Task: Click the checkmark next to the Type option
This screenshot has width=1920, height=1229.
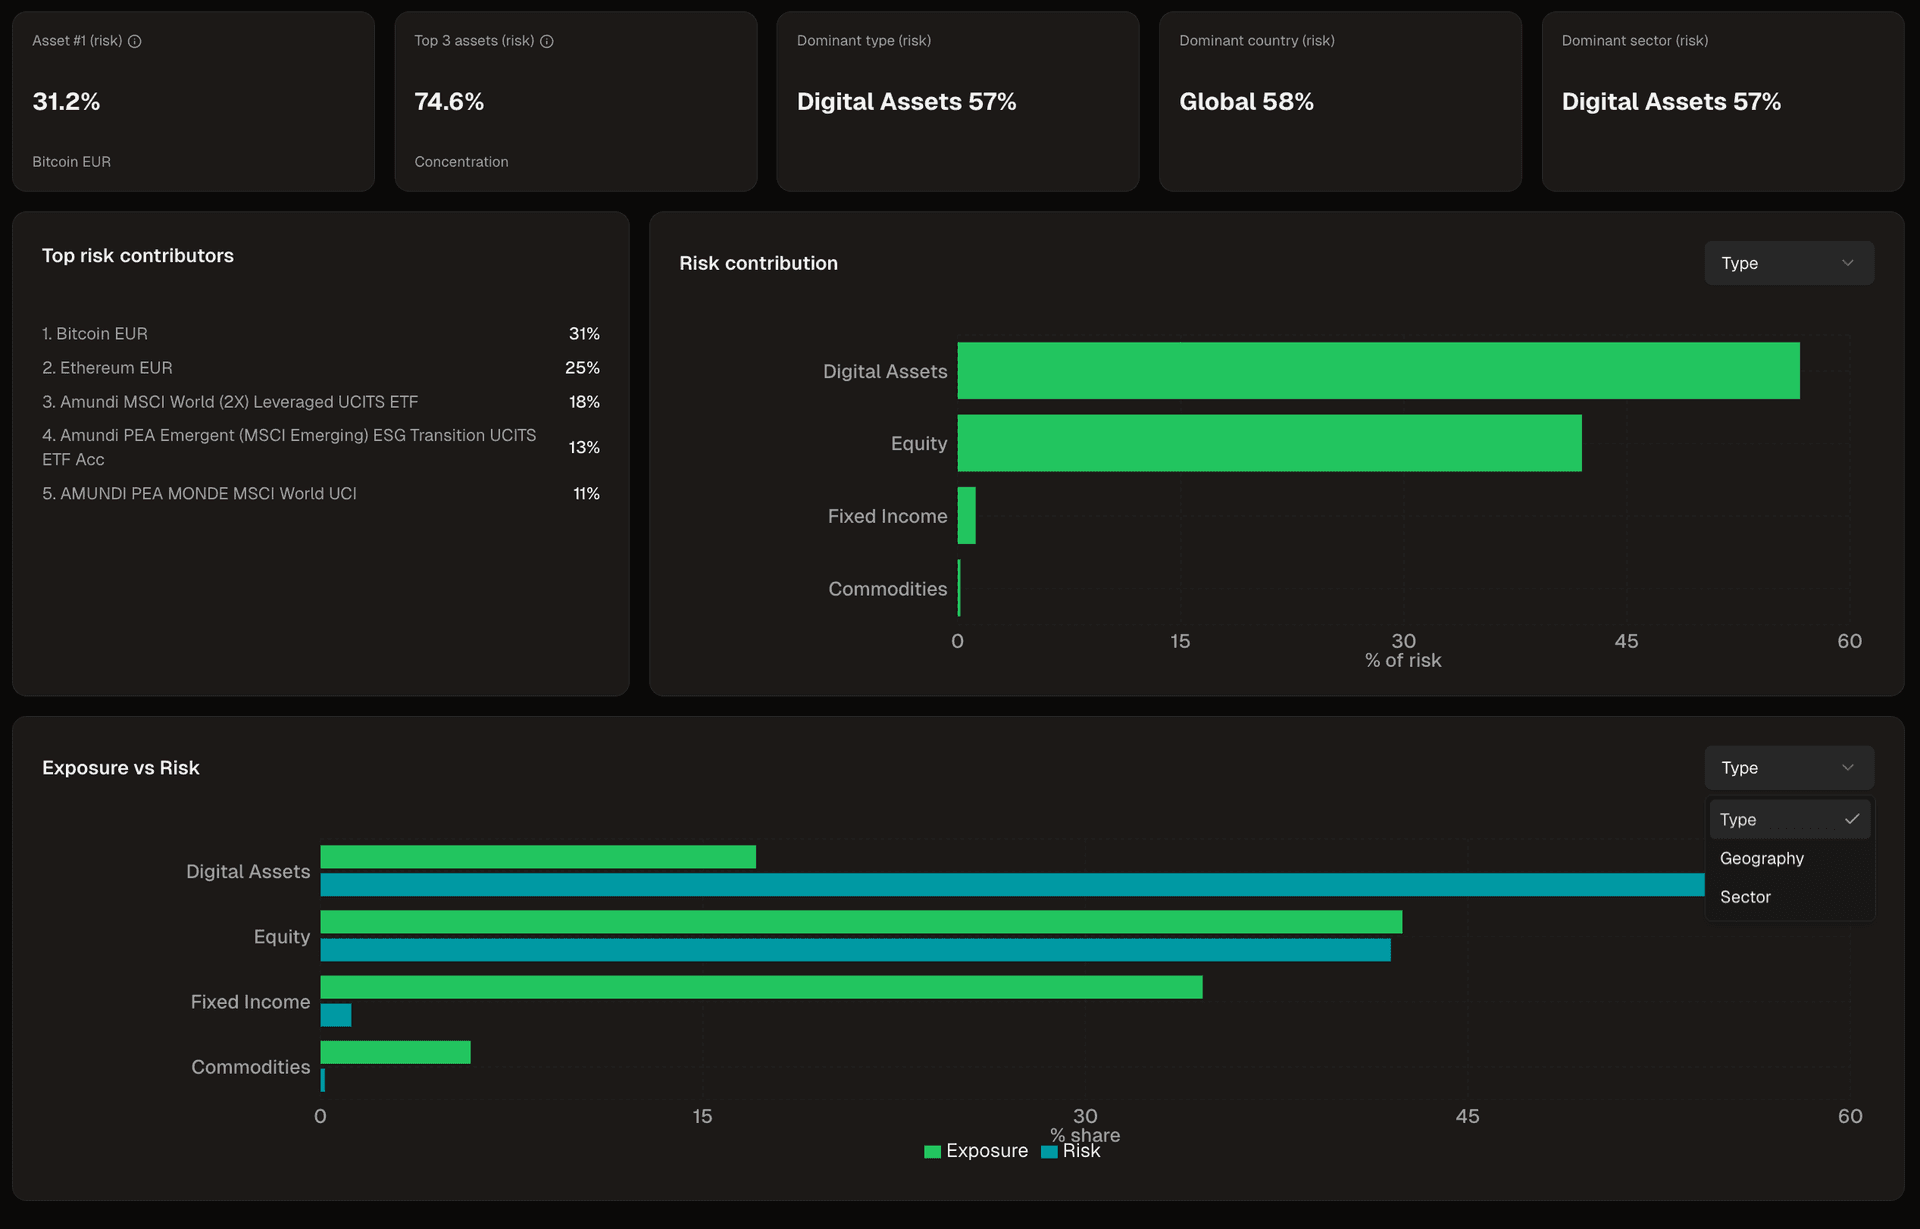Action: click(1851, 819)
